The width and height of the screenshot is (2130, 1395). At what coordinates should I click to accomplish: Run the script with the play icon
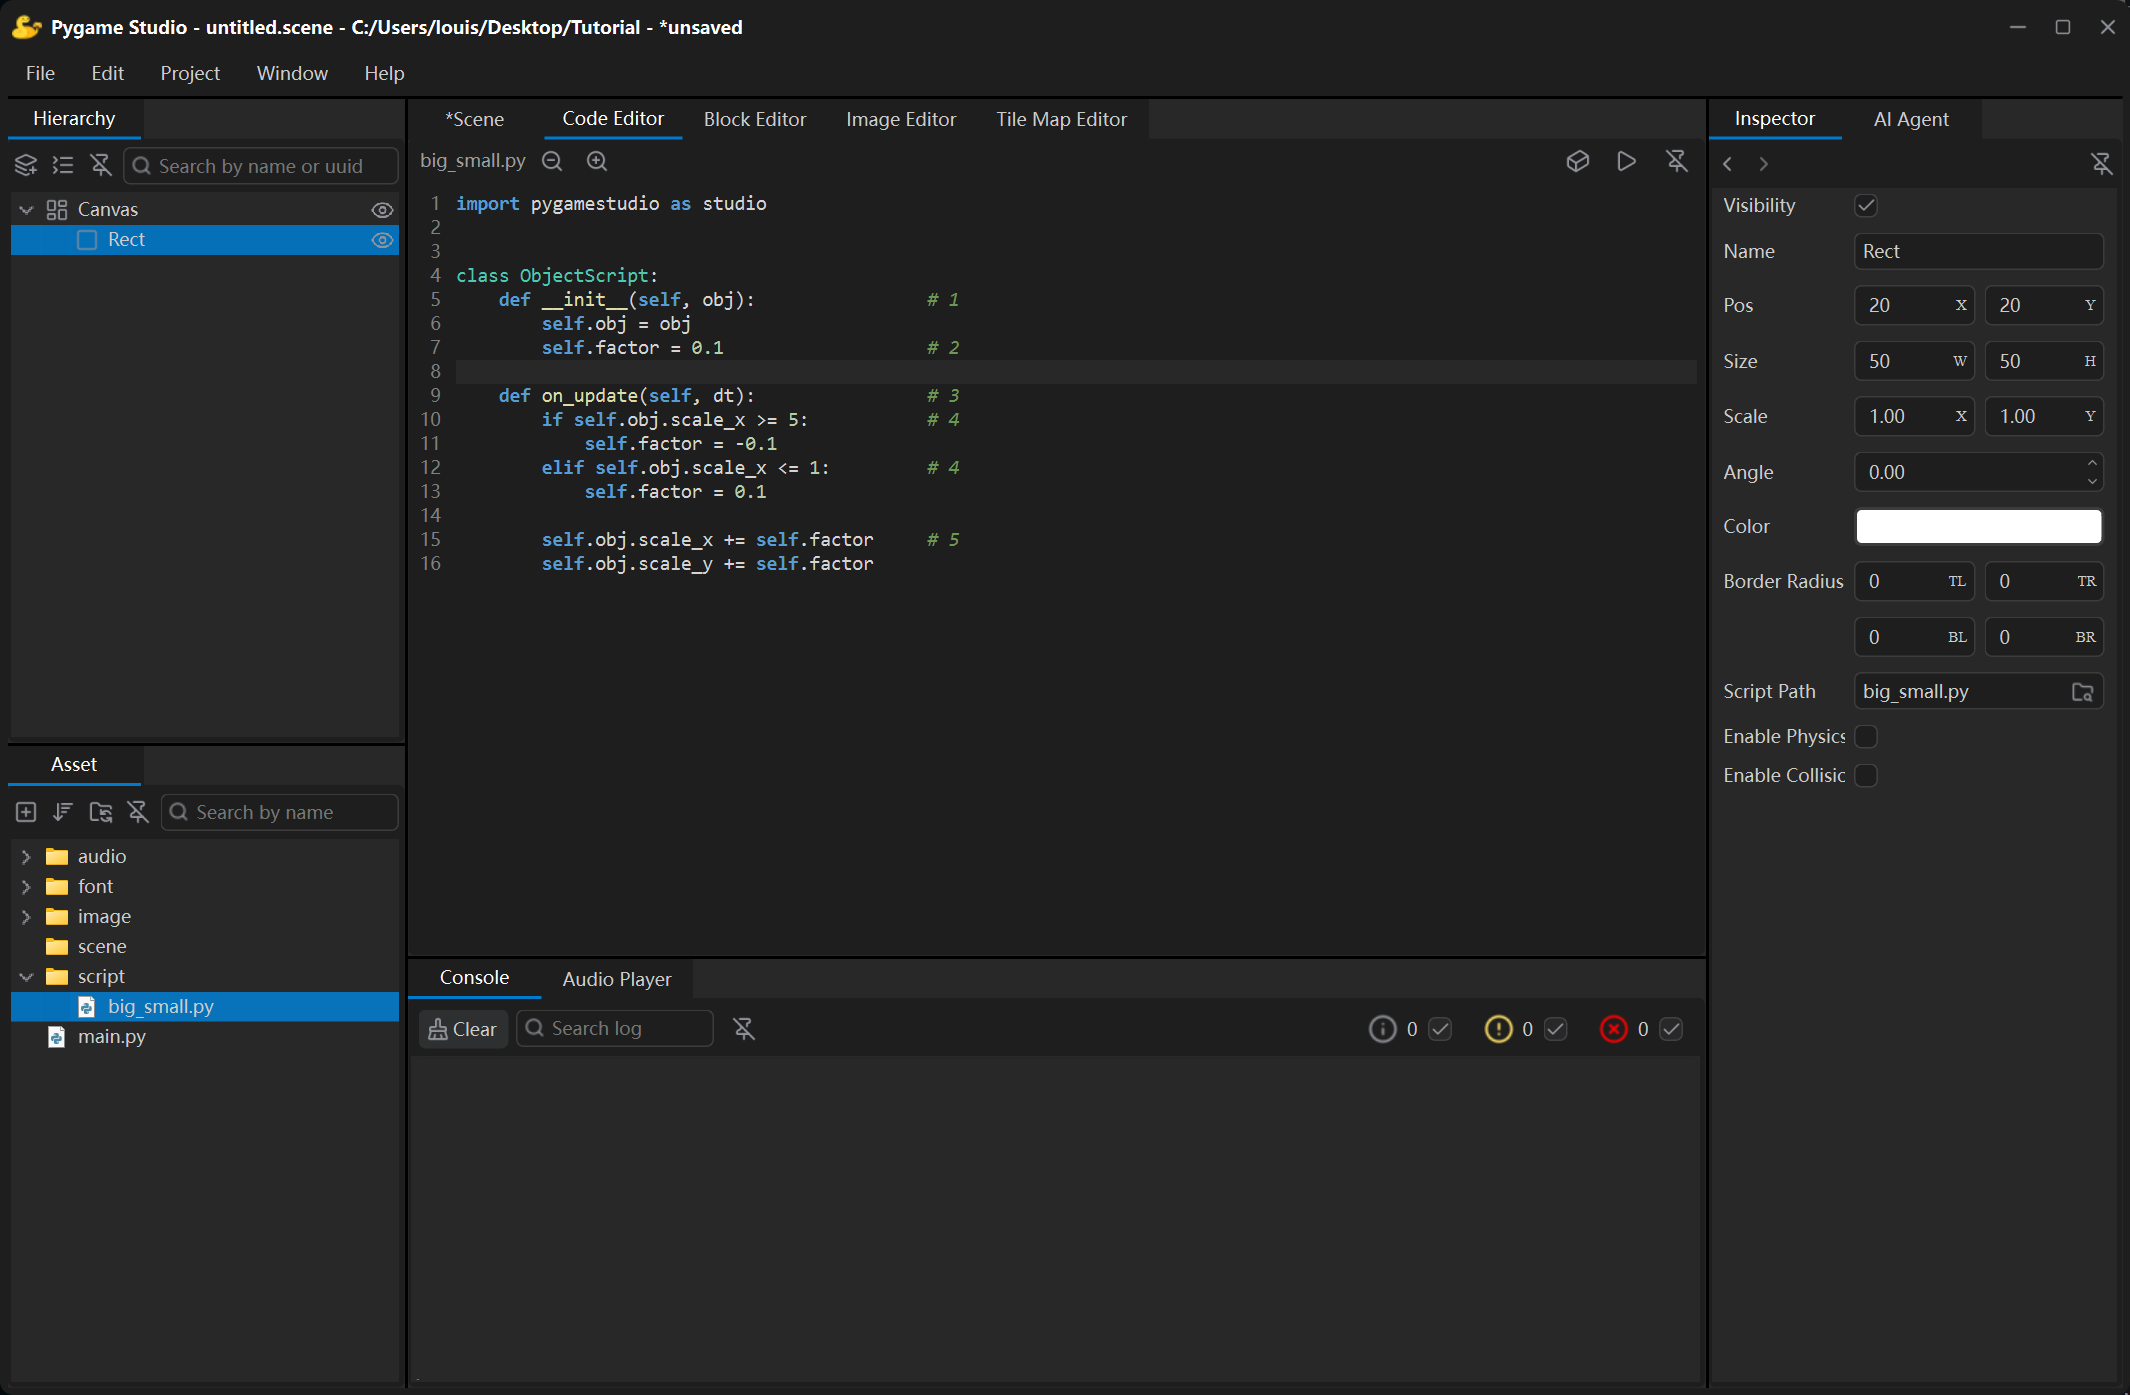(1627, 161)
